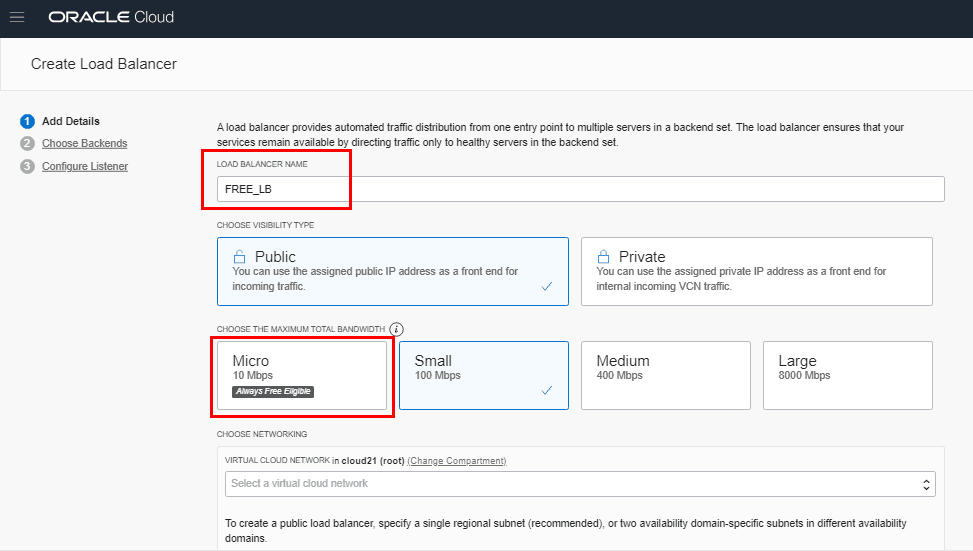Click step 1 Add Details number icon
Viewport: 973px width, 551px height.
pos(27,121)
